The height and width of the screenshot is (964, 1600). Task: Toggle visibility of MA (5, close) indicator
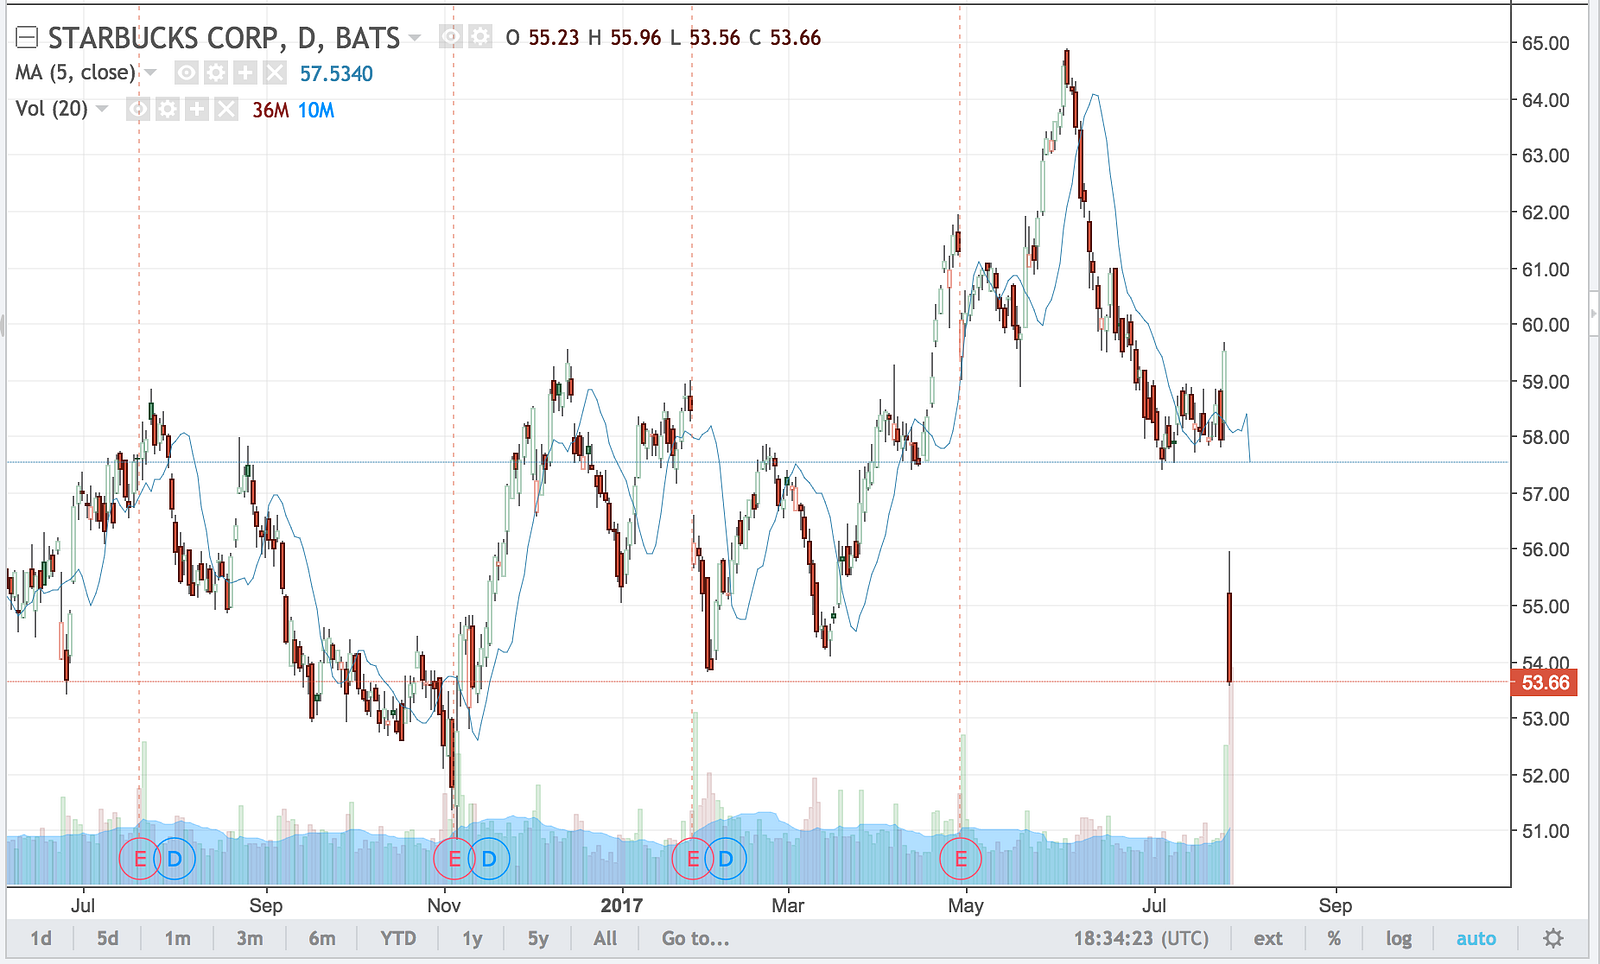pos(186,73)
